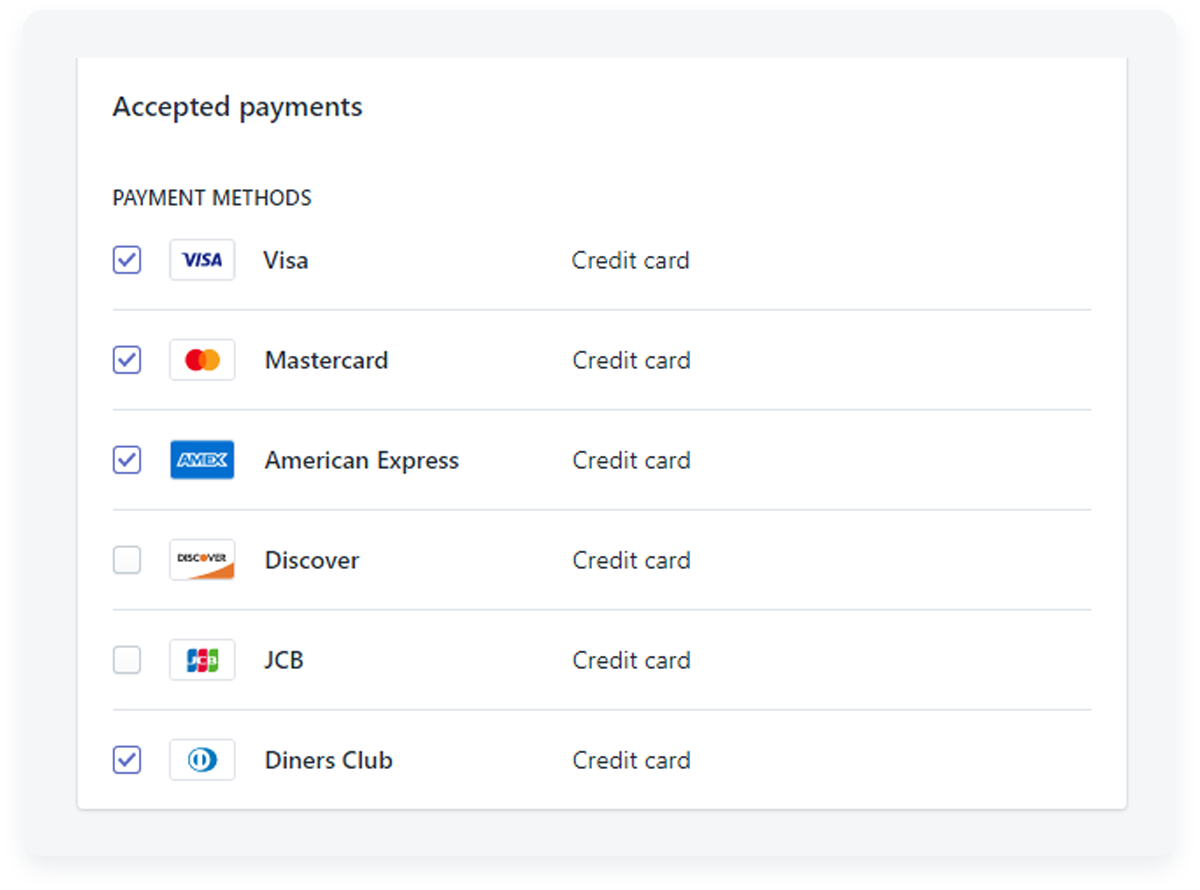Uncheck the Diners Club checkbox
The image size is (1200, 890).
(x=127, y=760)
